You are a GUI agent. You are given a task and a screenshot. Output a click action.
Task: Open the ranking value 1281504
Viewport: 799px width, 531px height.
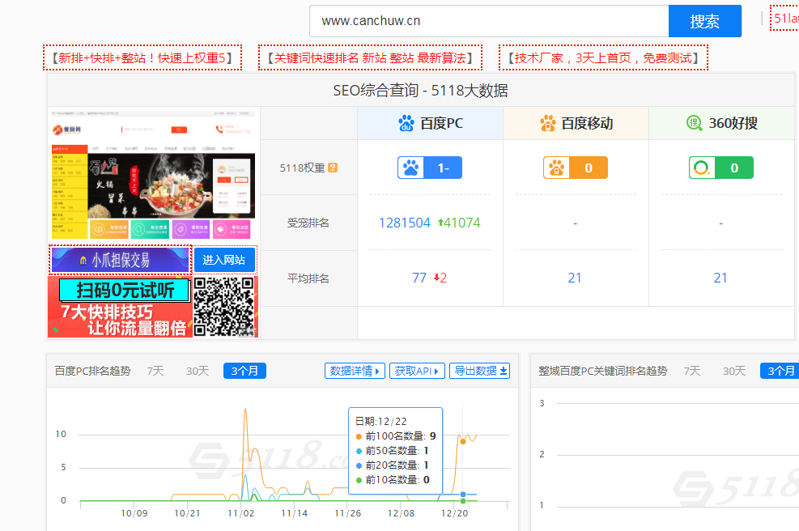point(405,223)
